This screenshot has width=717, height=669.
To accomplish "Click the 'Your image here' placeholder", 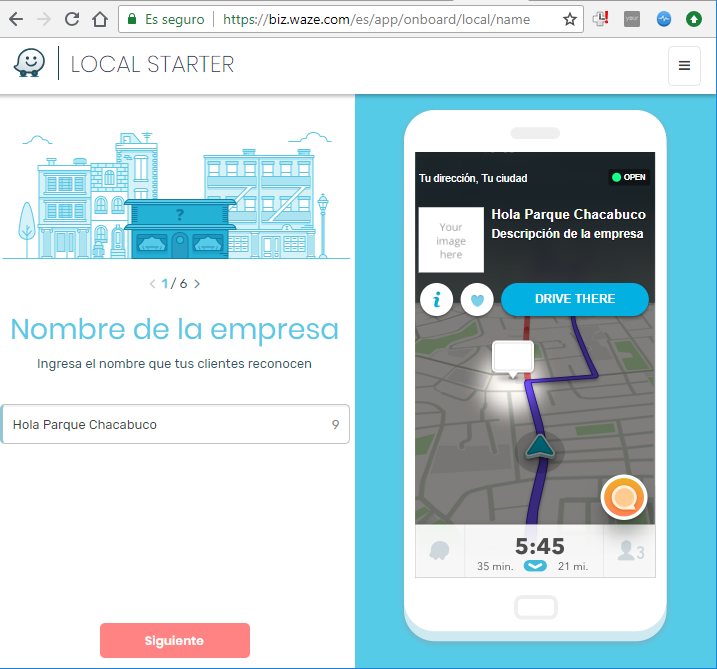I will [x=451, y=240].
